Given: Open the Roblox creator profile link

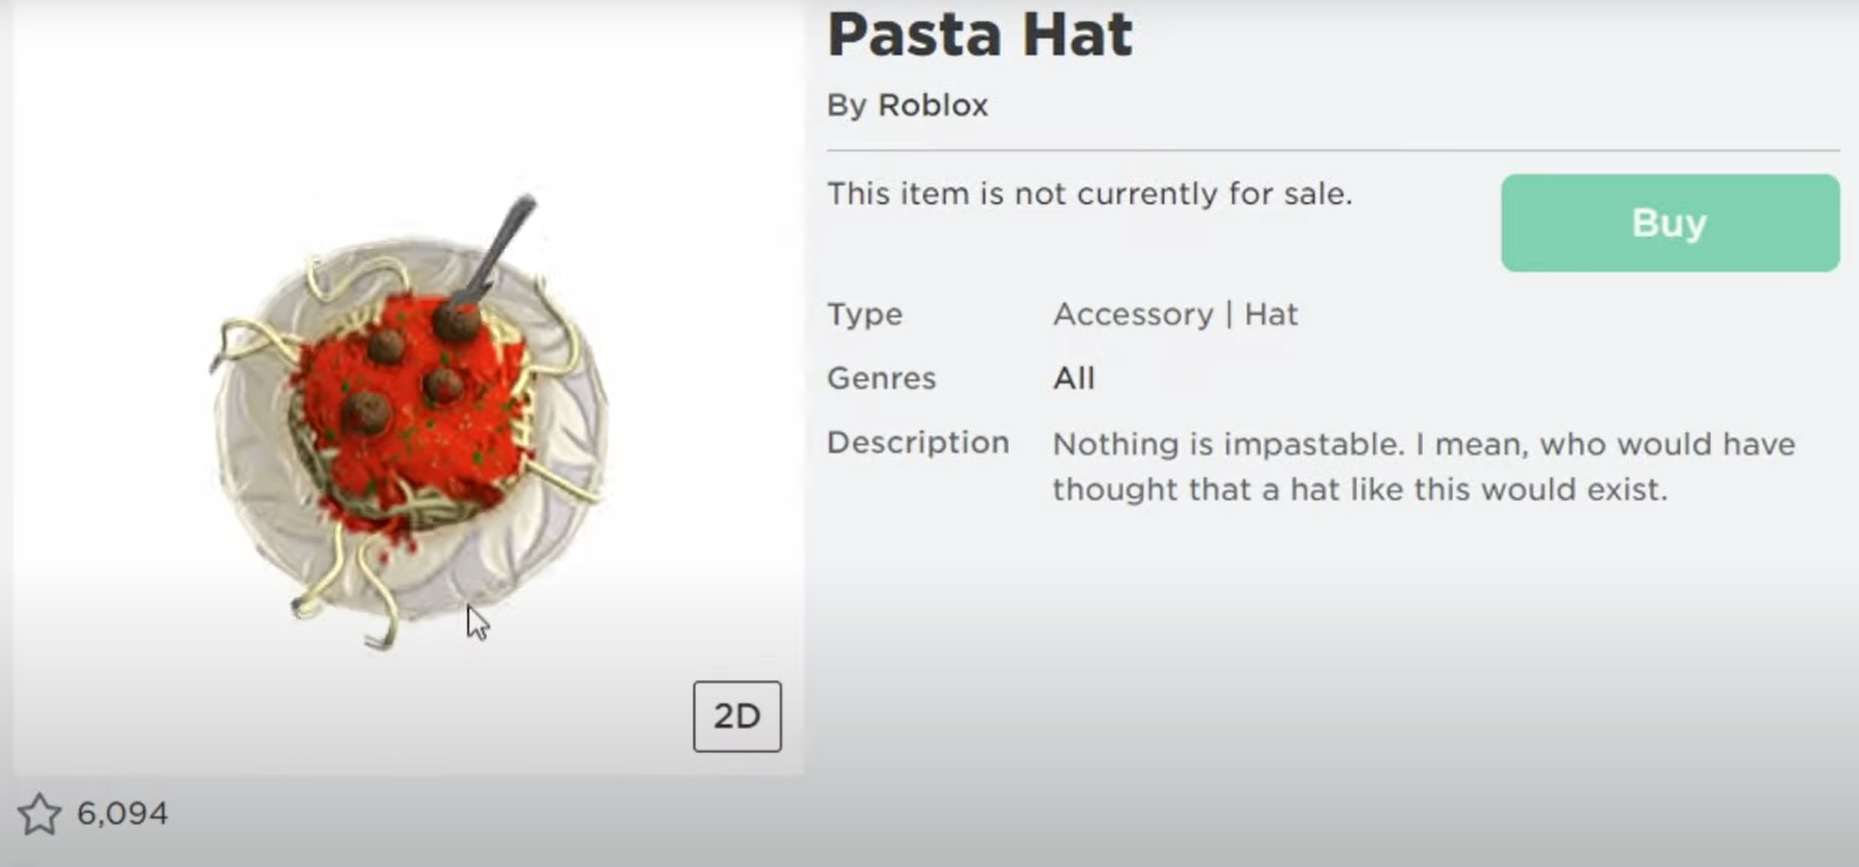Looking at the screenshot, I should 931,105.
